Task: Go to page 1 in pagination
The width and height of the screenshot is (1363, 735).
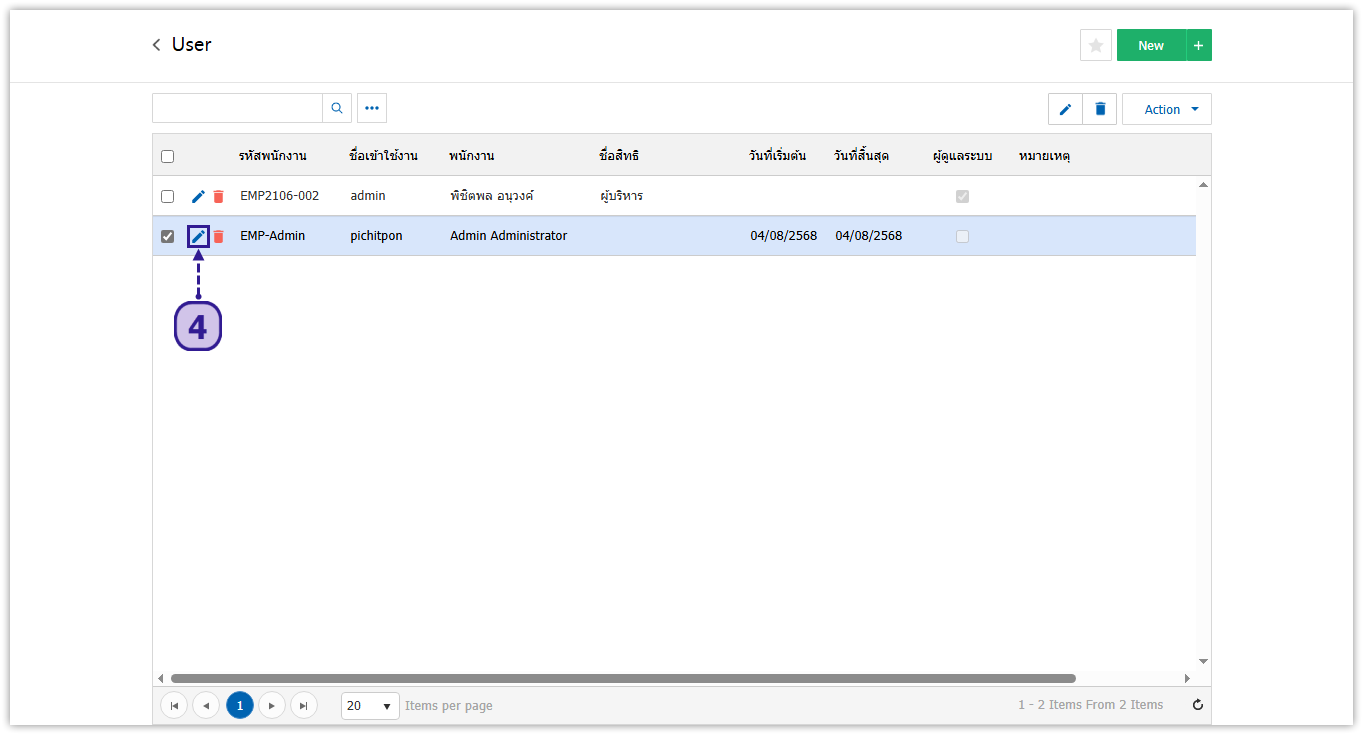Action: tap(240, 705)
